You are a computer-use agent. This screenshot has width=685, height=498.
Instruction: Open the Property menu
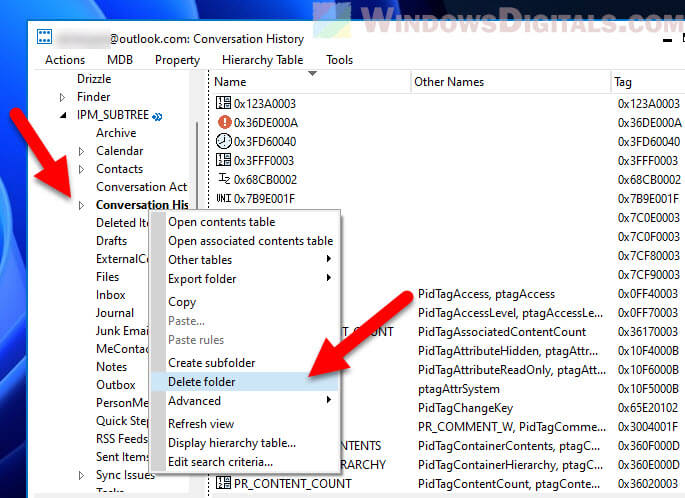point(177,60)
